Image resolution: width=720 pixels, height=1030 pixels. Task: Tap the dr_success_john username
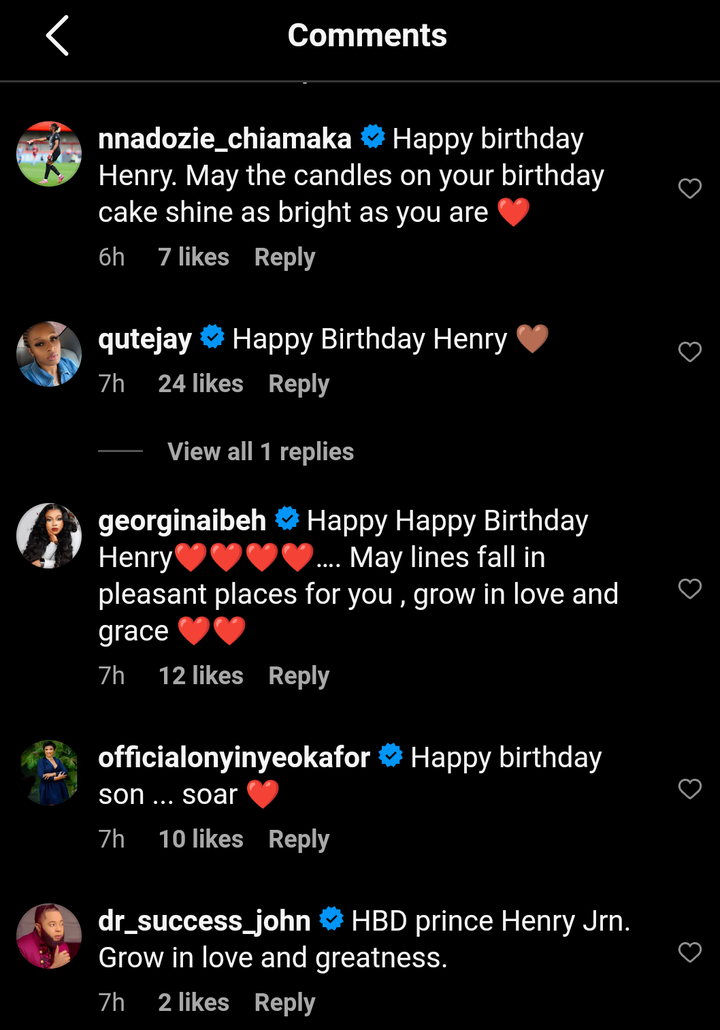tap(204, 920)
